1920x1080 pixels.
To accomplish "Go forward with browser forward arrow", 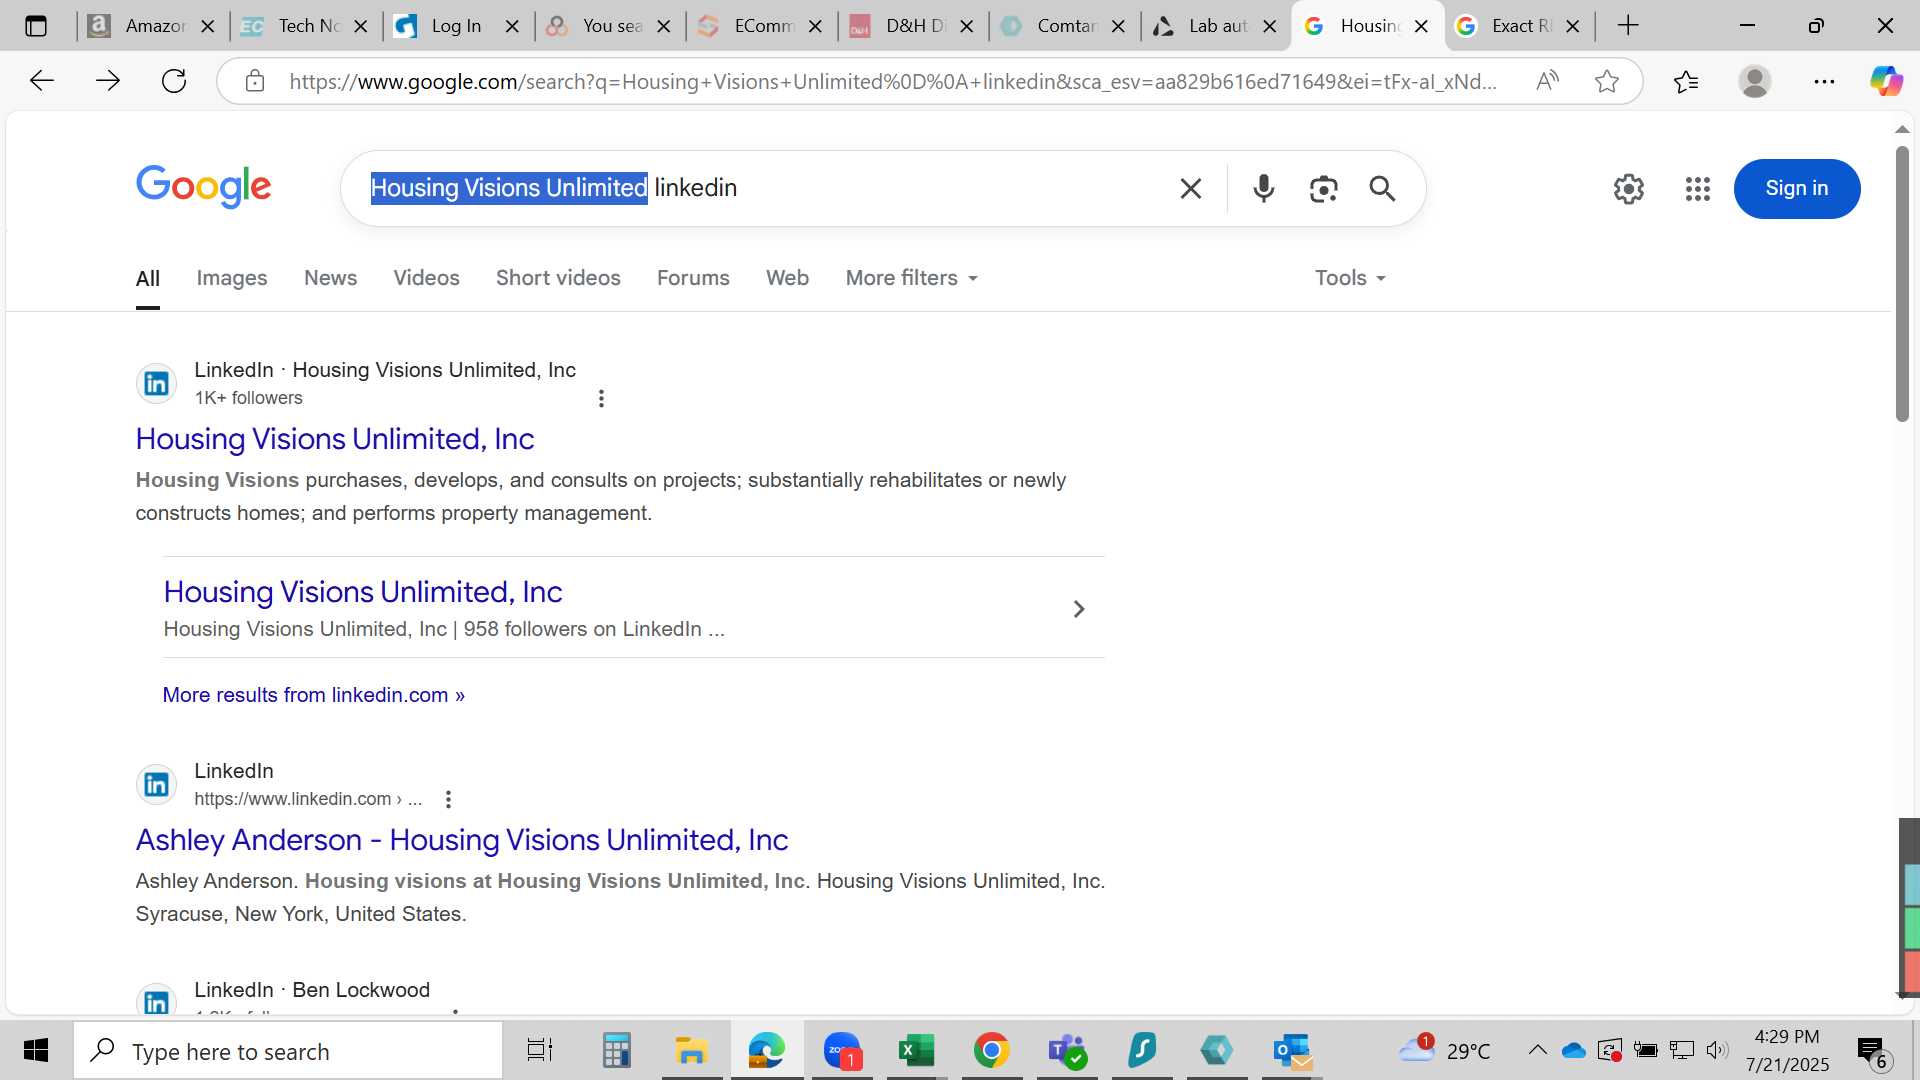I will coord(107,81).
